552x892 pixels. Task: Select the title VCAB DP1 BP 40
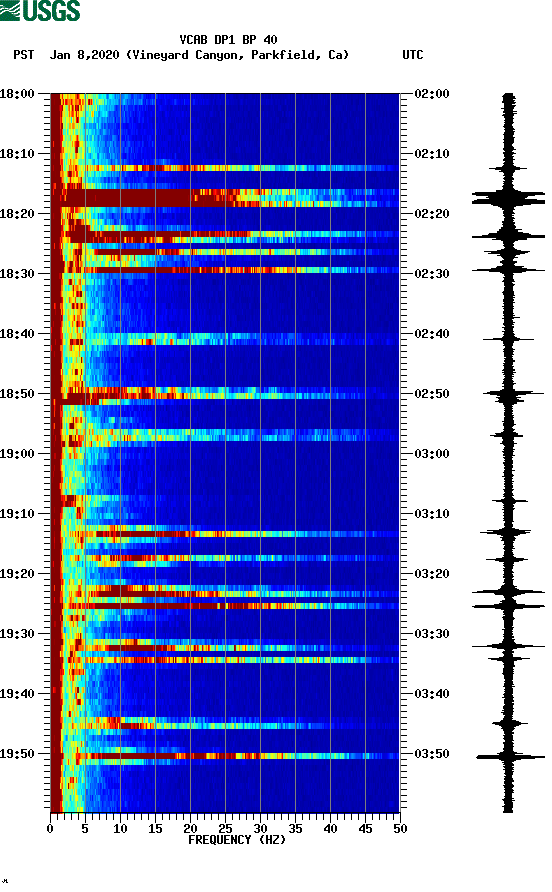coord(228,40)
